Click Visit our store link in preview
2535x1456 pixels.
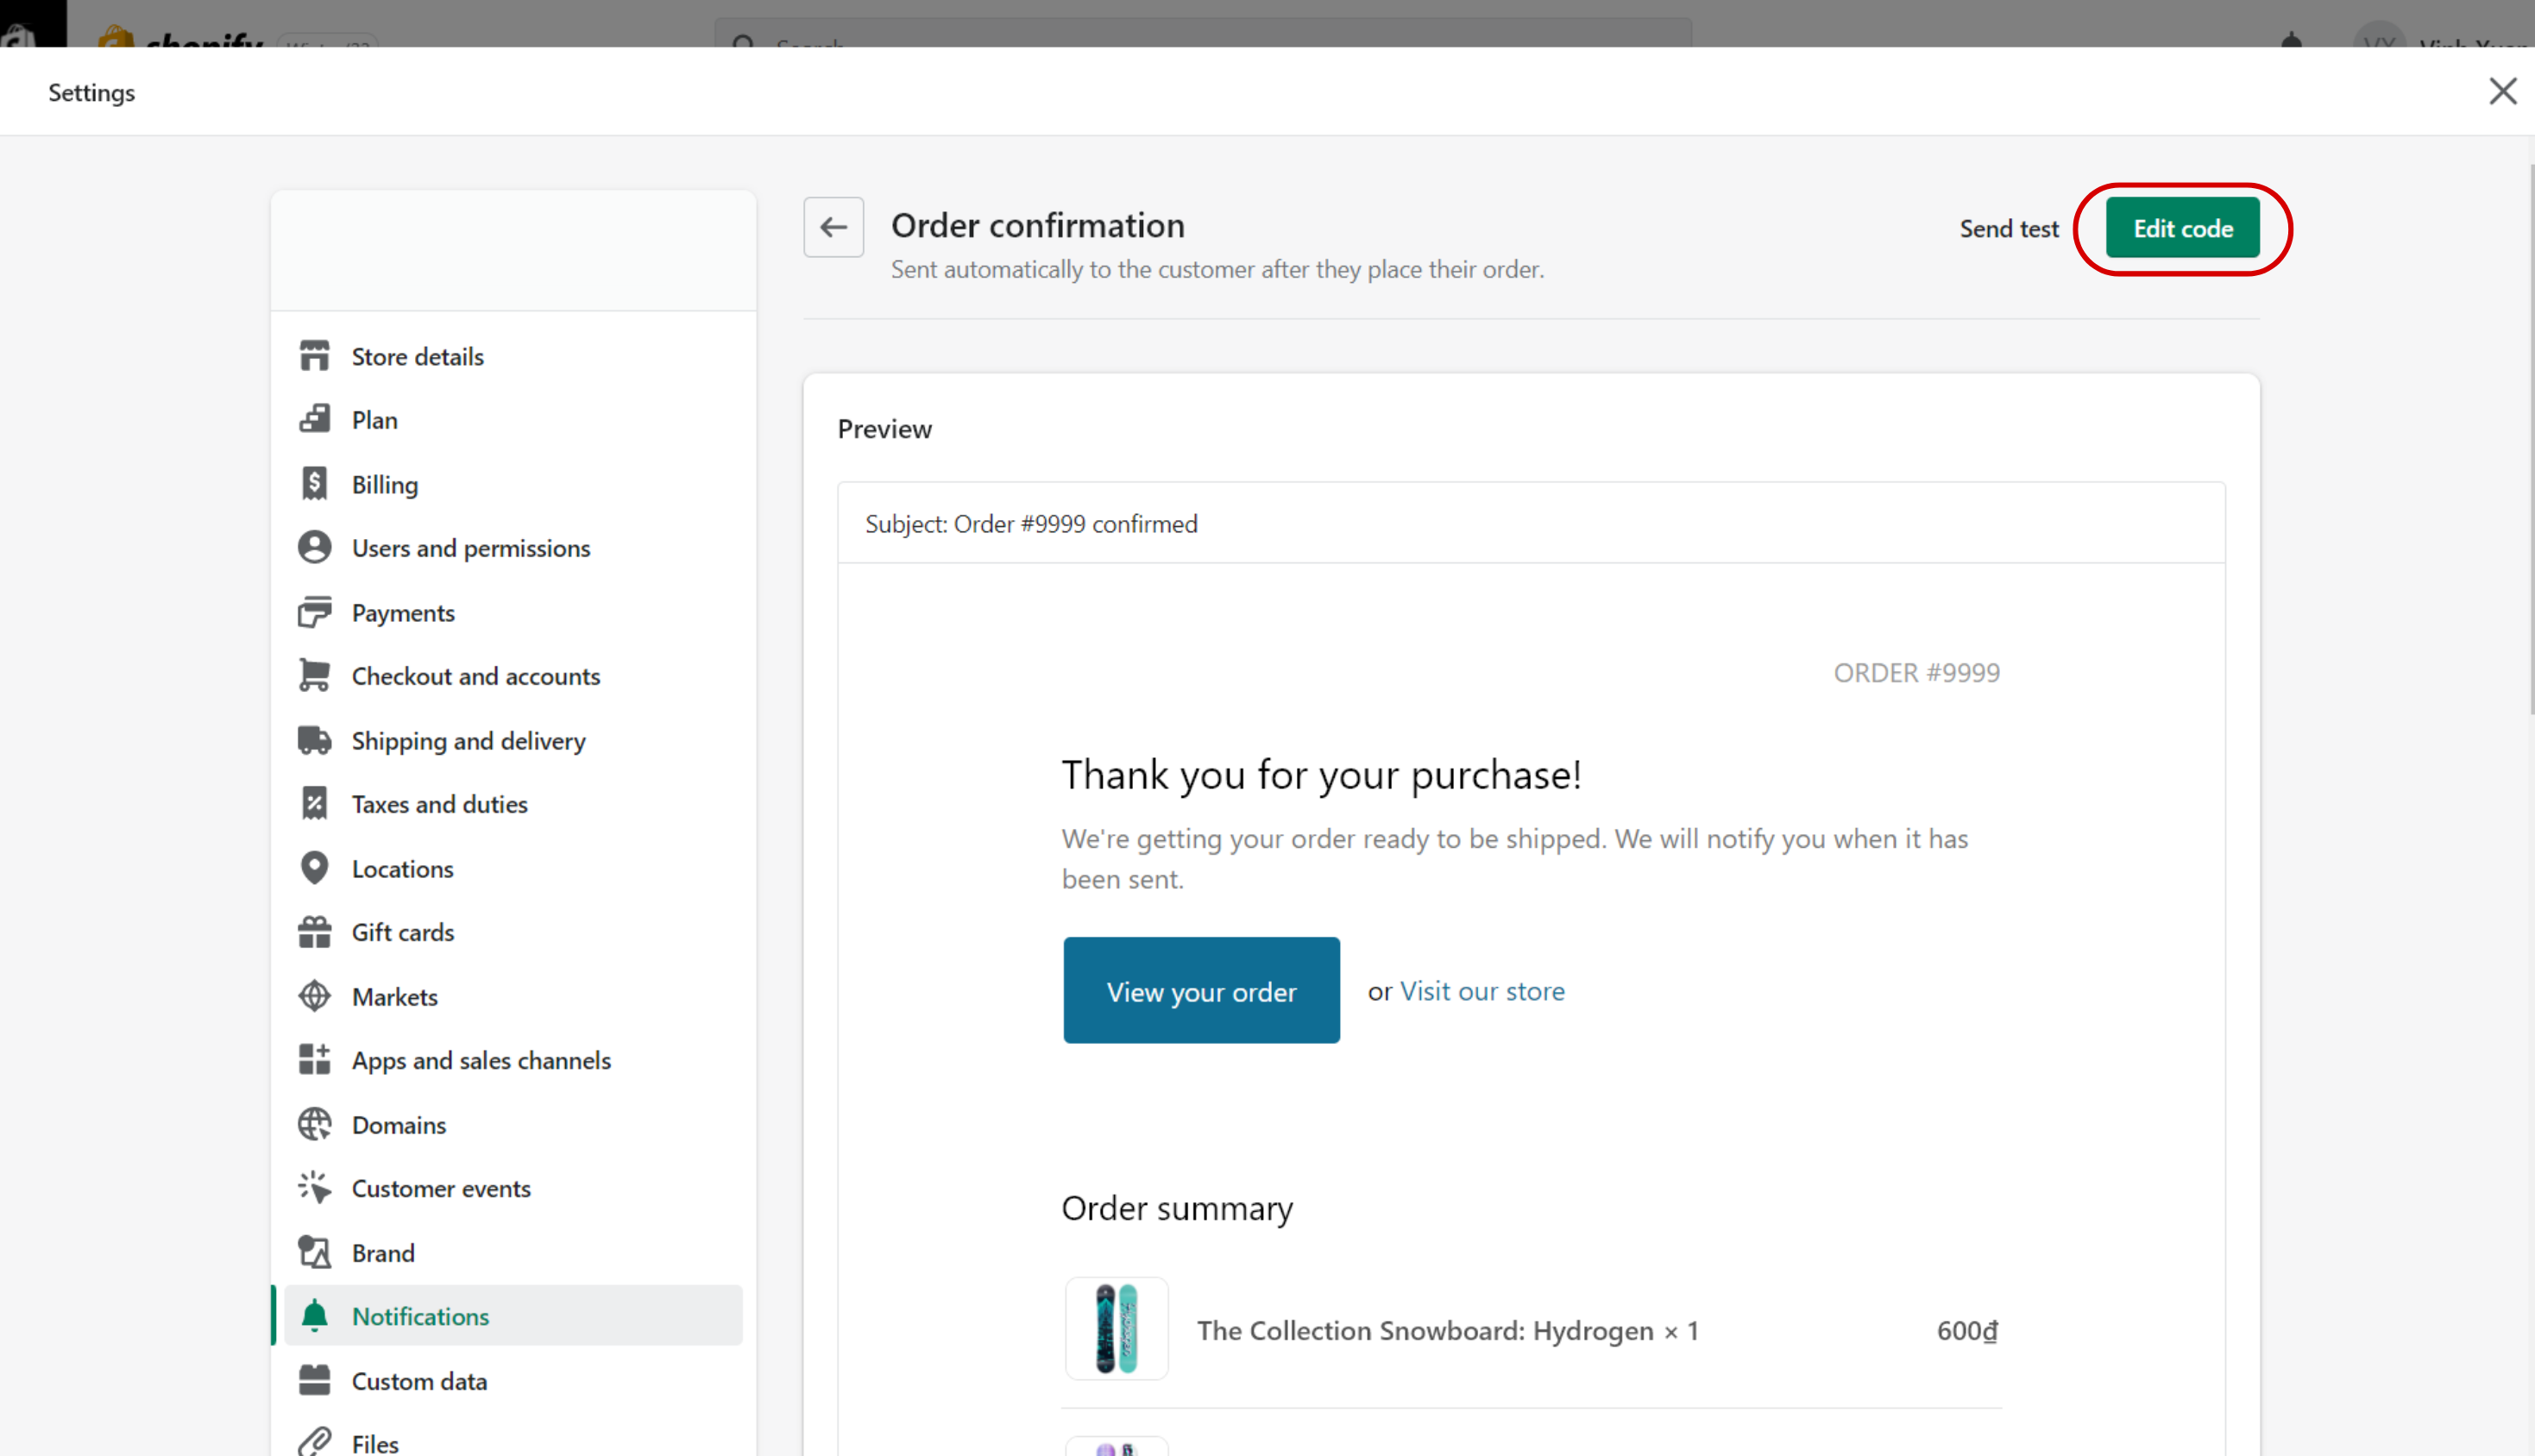1481,990
